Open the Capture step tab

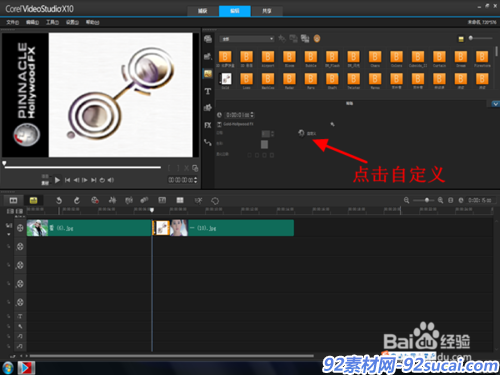tap(202, 11)
